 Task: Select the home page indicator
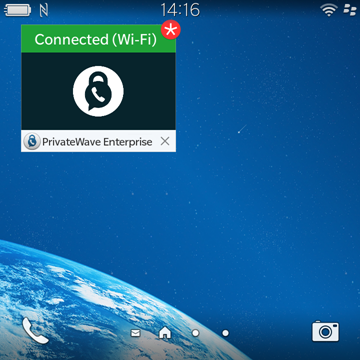[165, 332]
